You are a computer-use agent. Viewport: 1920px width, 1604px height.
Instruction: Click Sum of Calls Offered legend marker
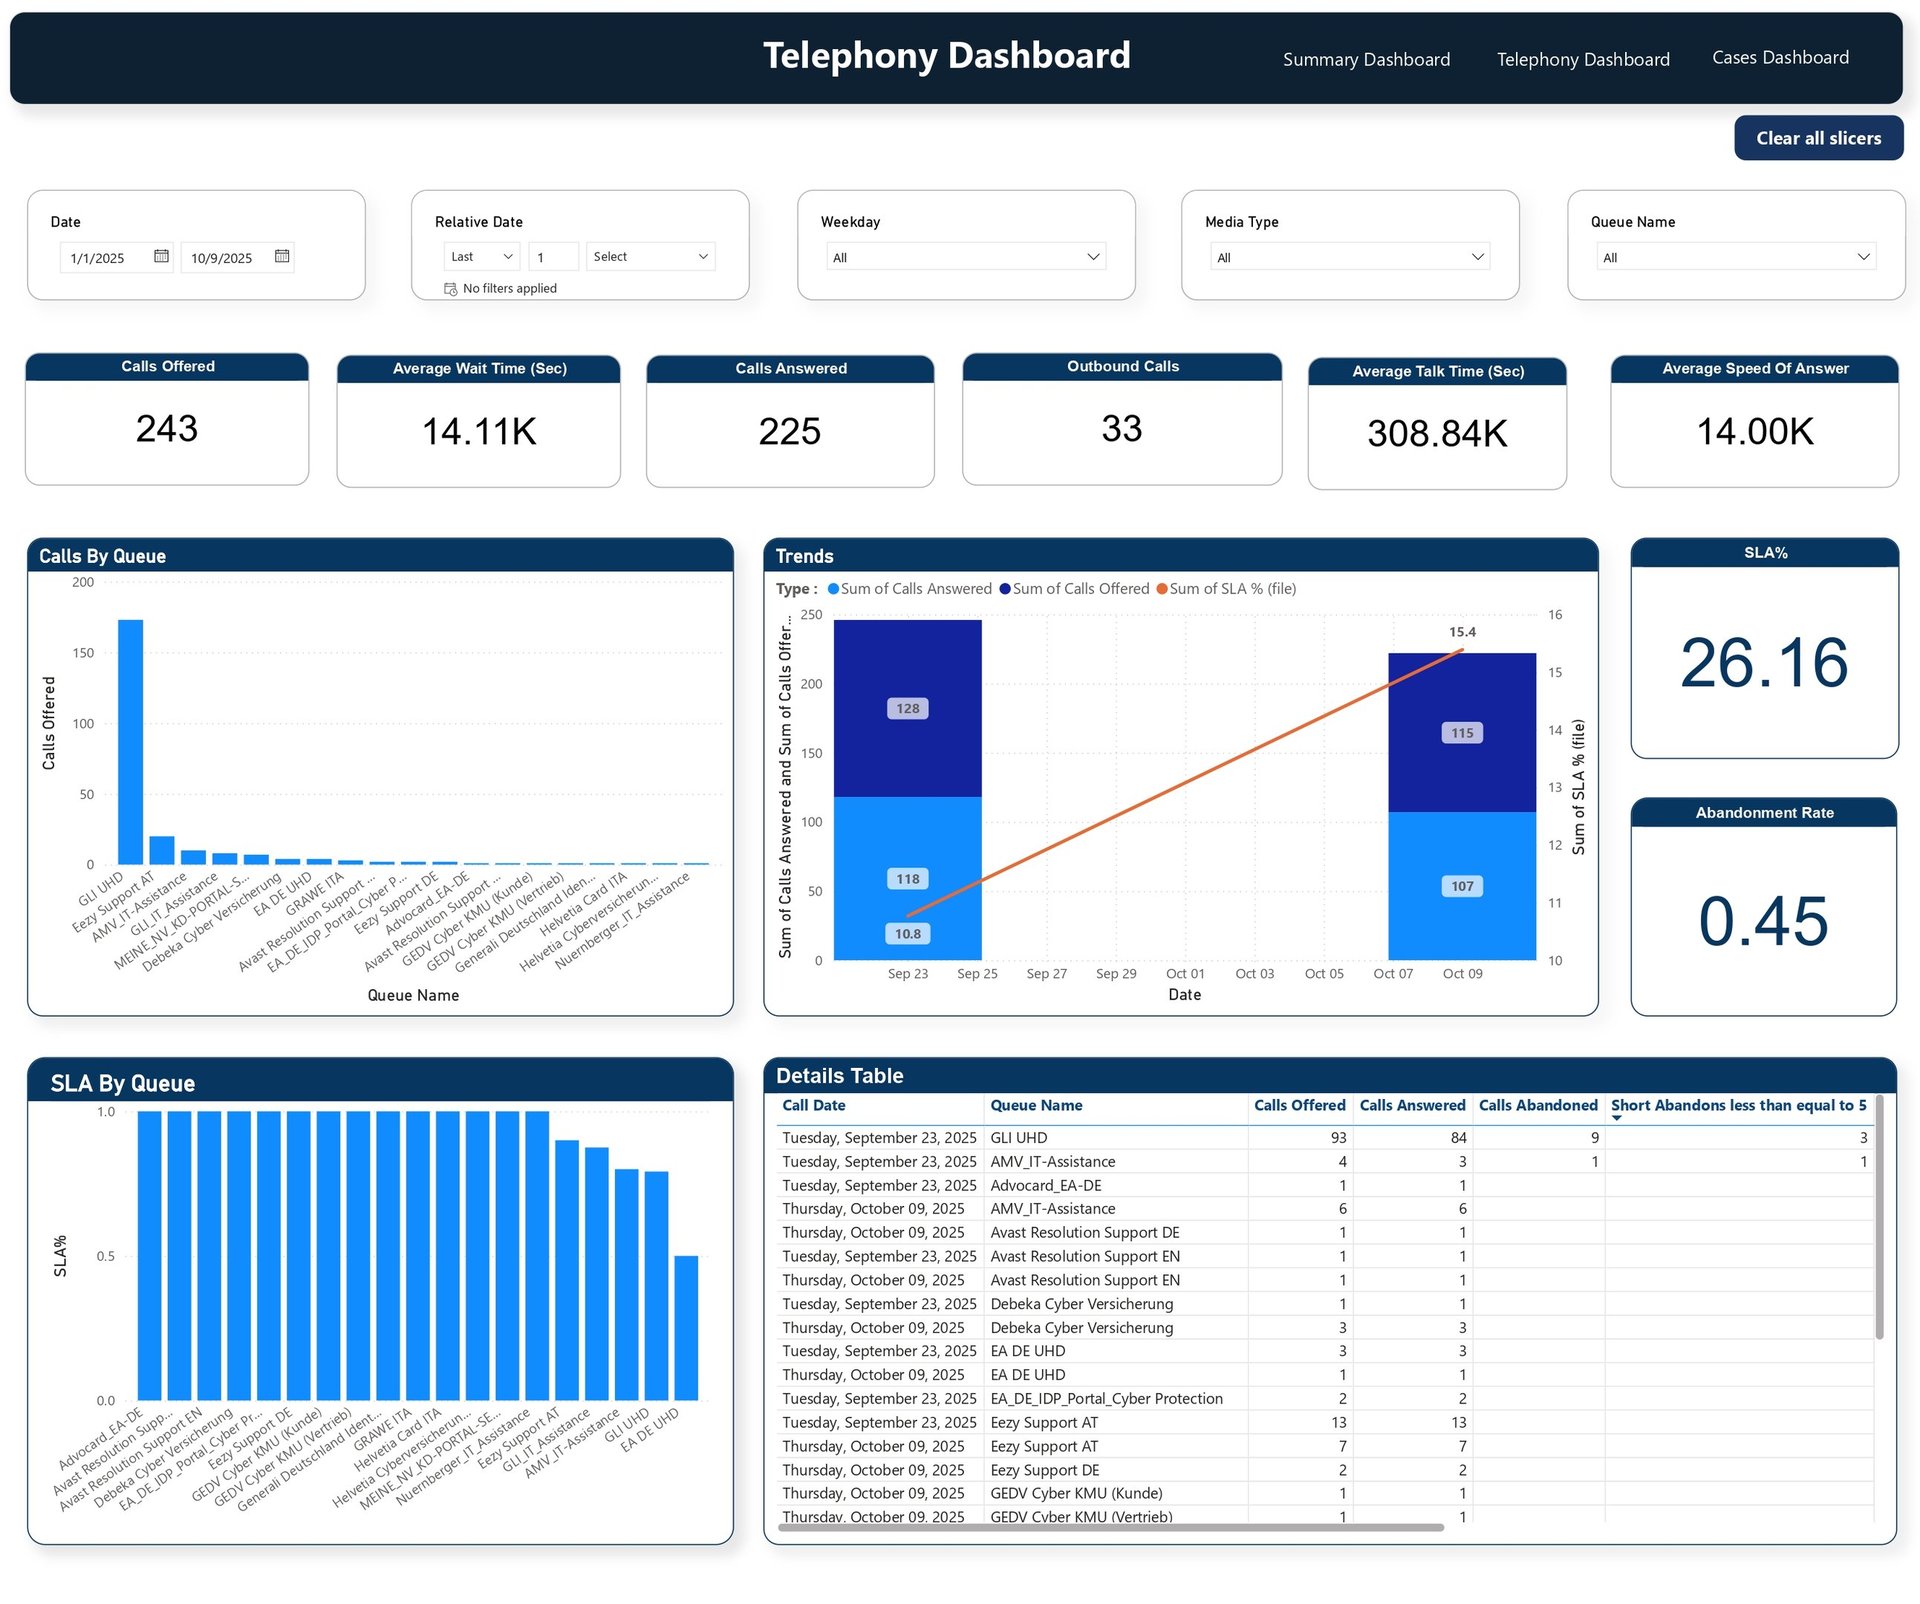coord(1005,589)
